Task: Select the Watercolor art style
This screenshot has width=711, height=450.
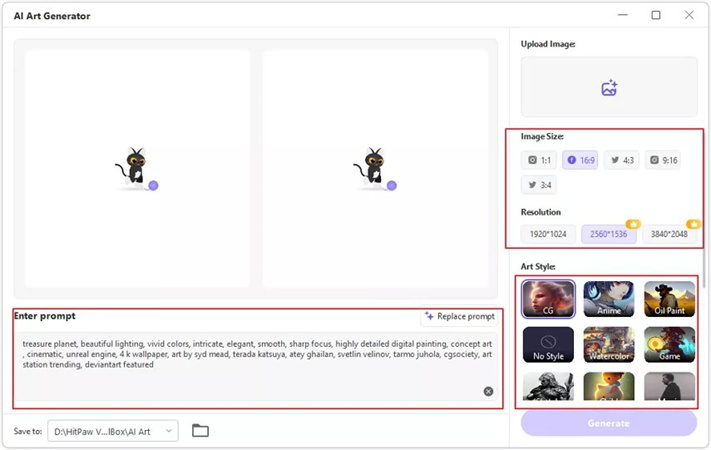Action: [609, 345]
